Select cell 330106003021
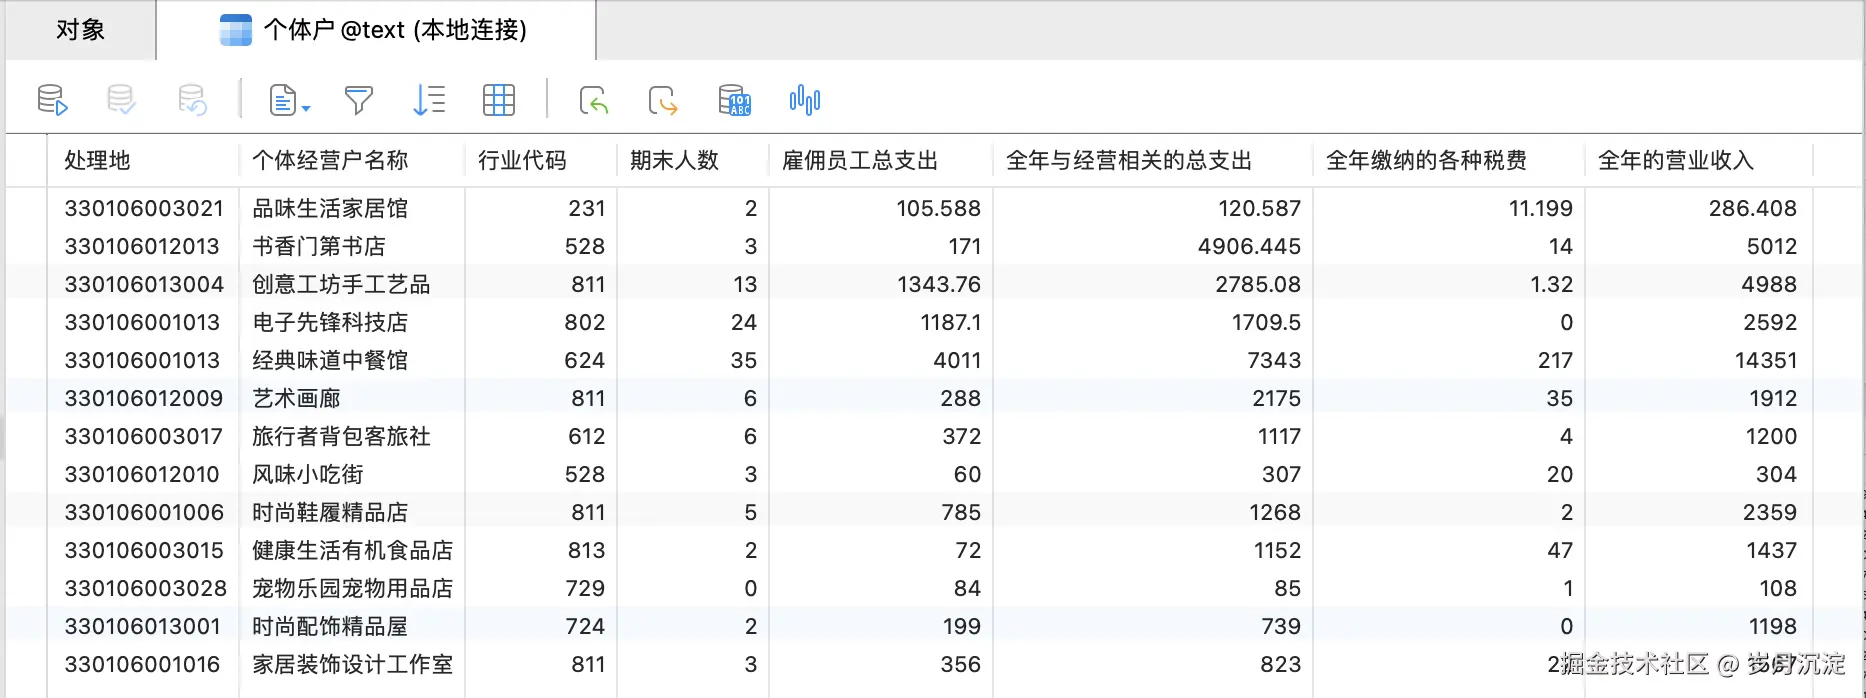This screenshot has height=698, width=1866. point(144,208)
